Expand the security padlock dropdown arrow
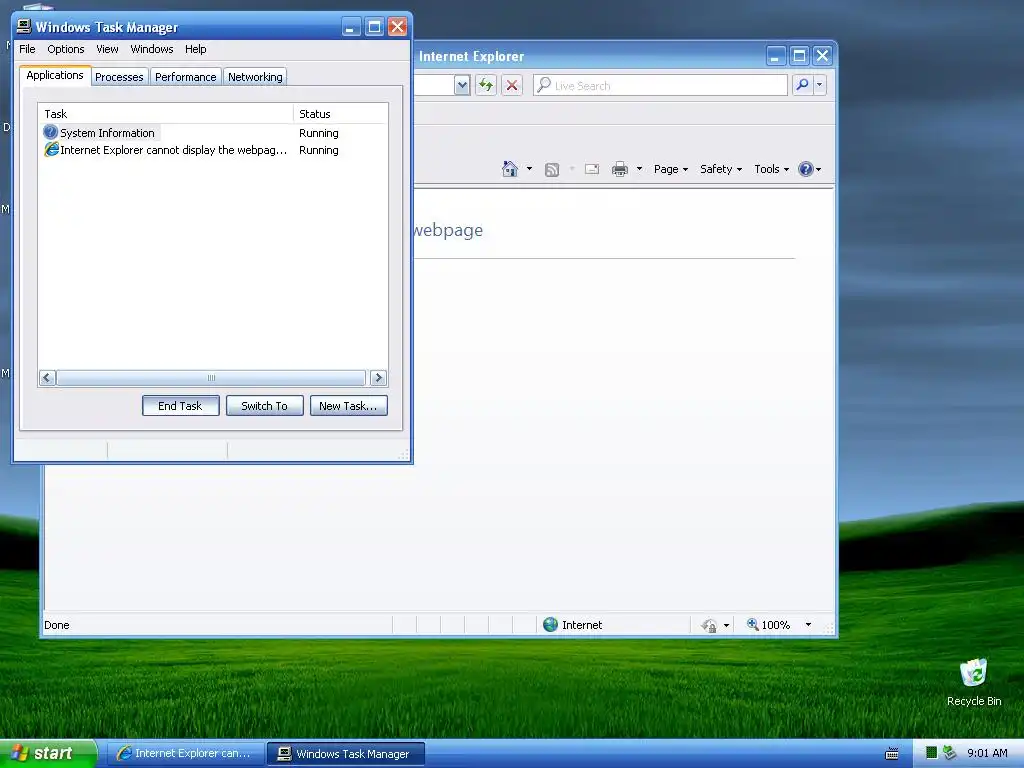Viewport: 1024px width, 768px height. [x=726, y=626]
